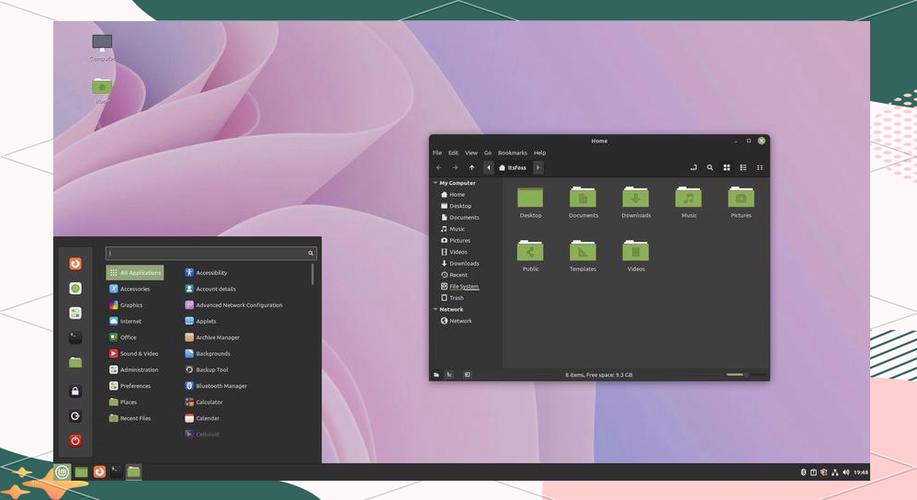Open the volume tray icon
Viewport: 917px width, 500px height.
pos(846,472)
